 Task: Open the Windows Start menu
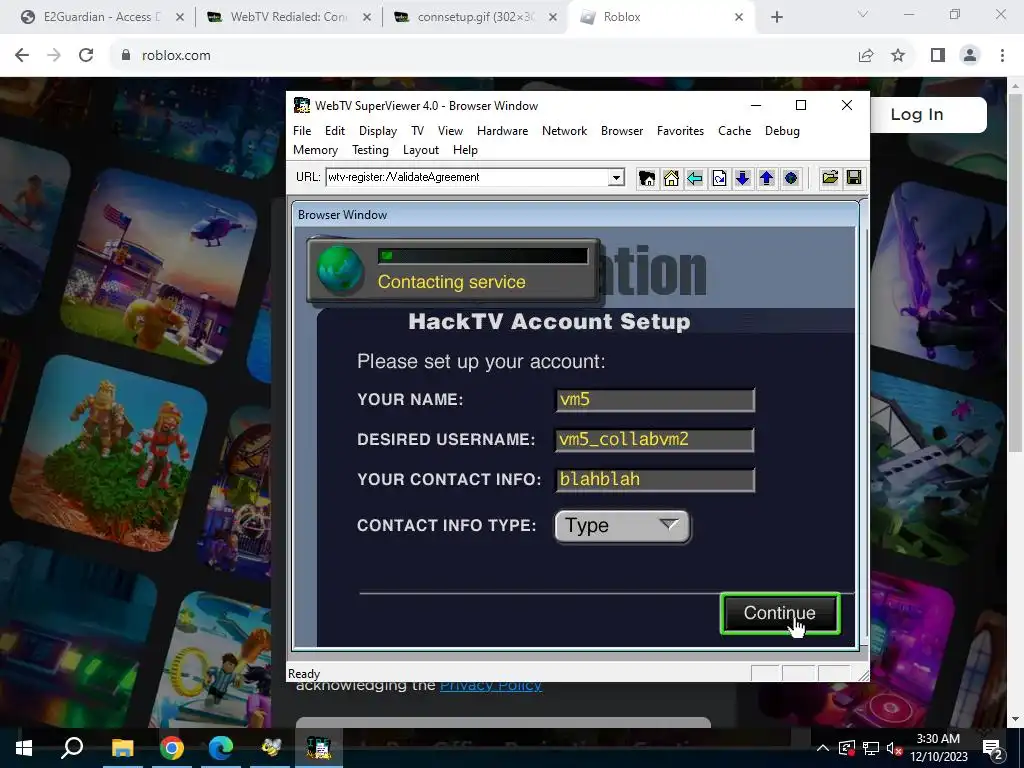(24, 748)
